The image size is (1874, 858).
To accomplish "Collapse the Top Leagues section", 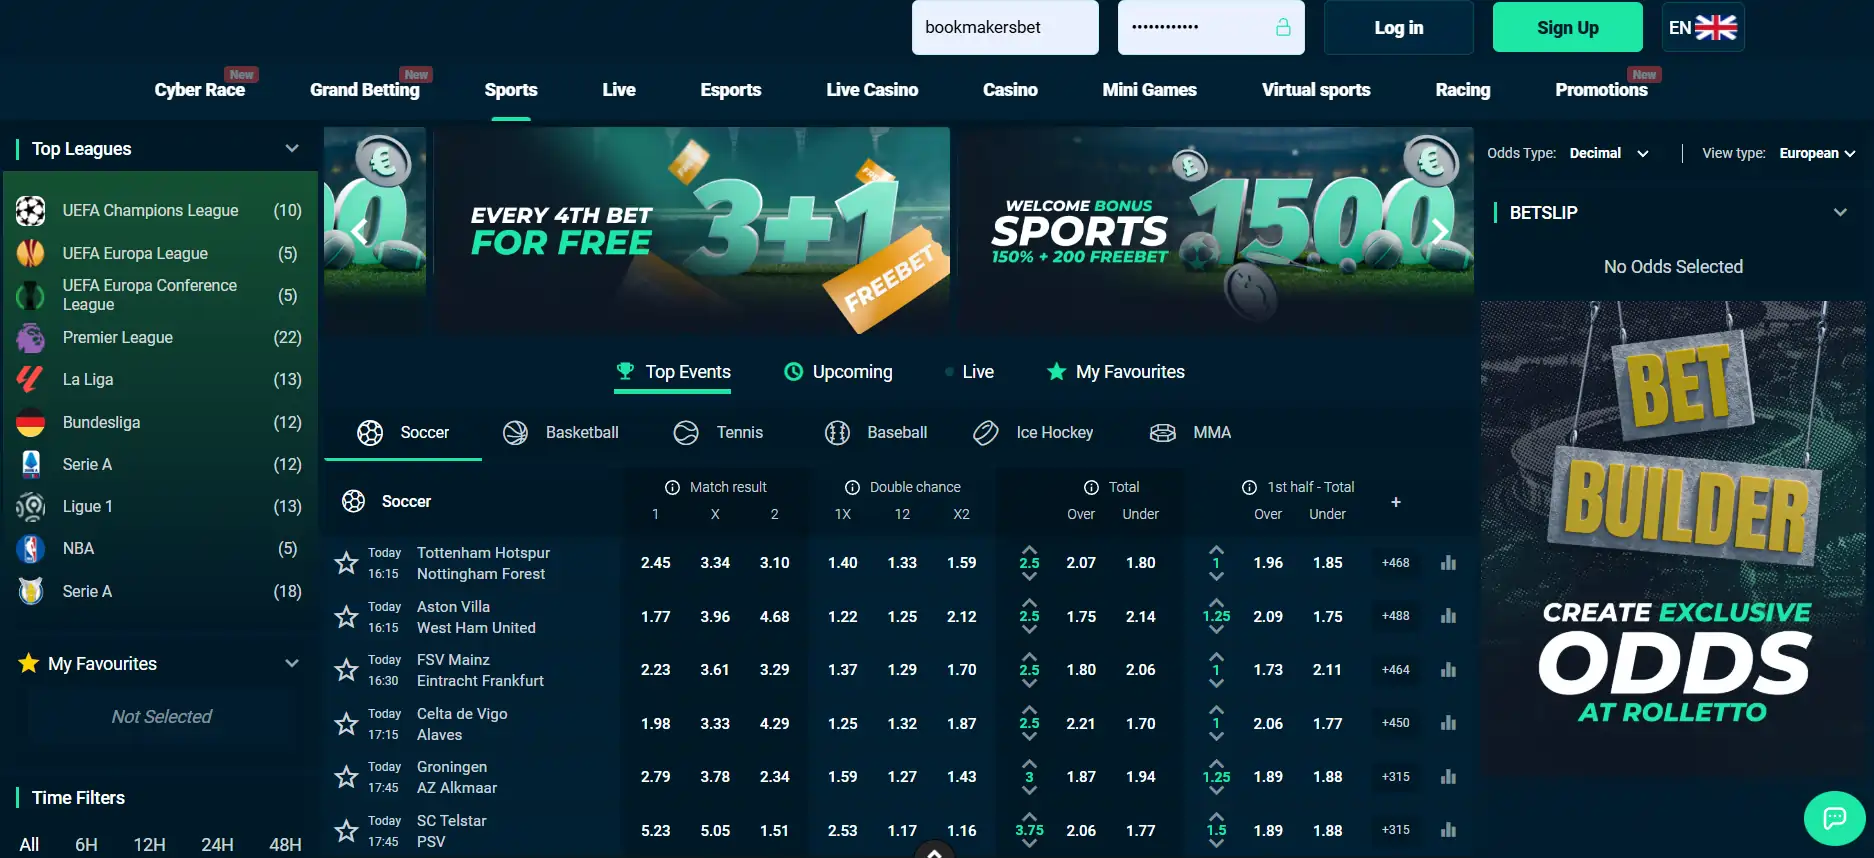I will 292,149.
